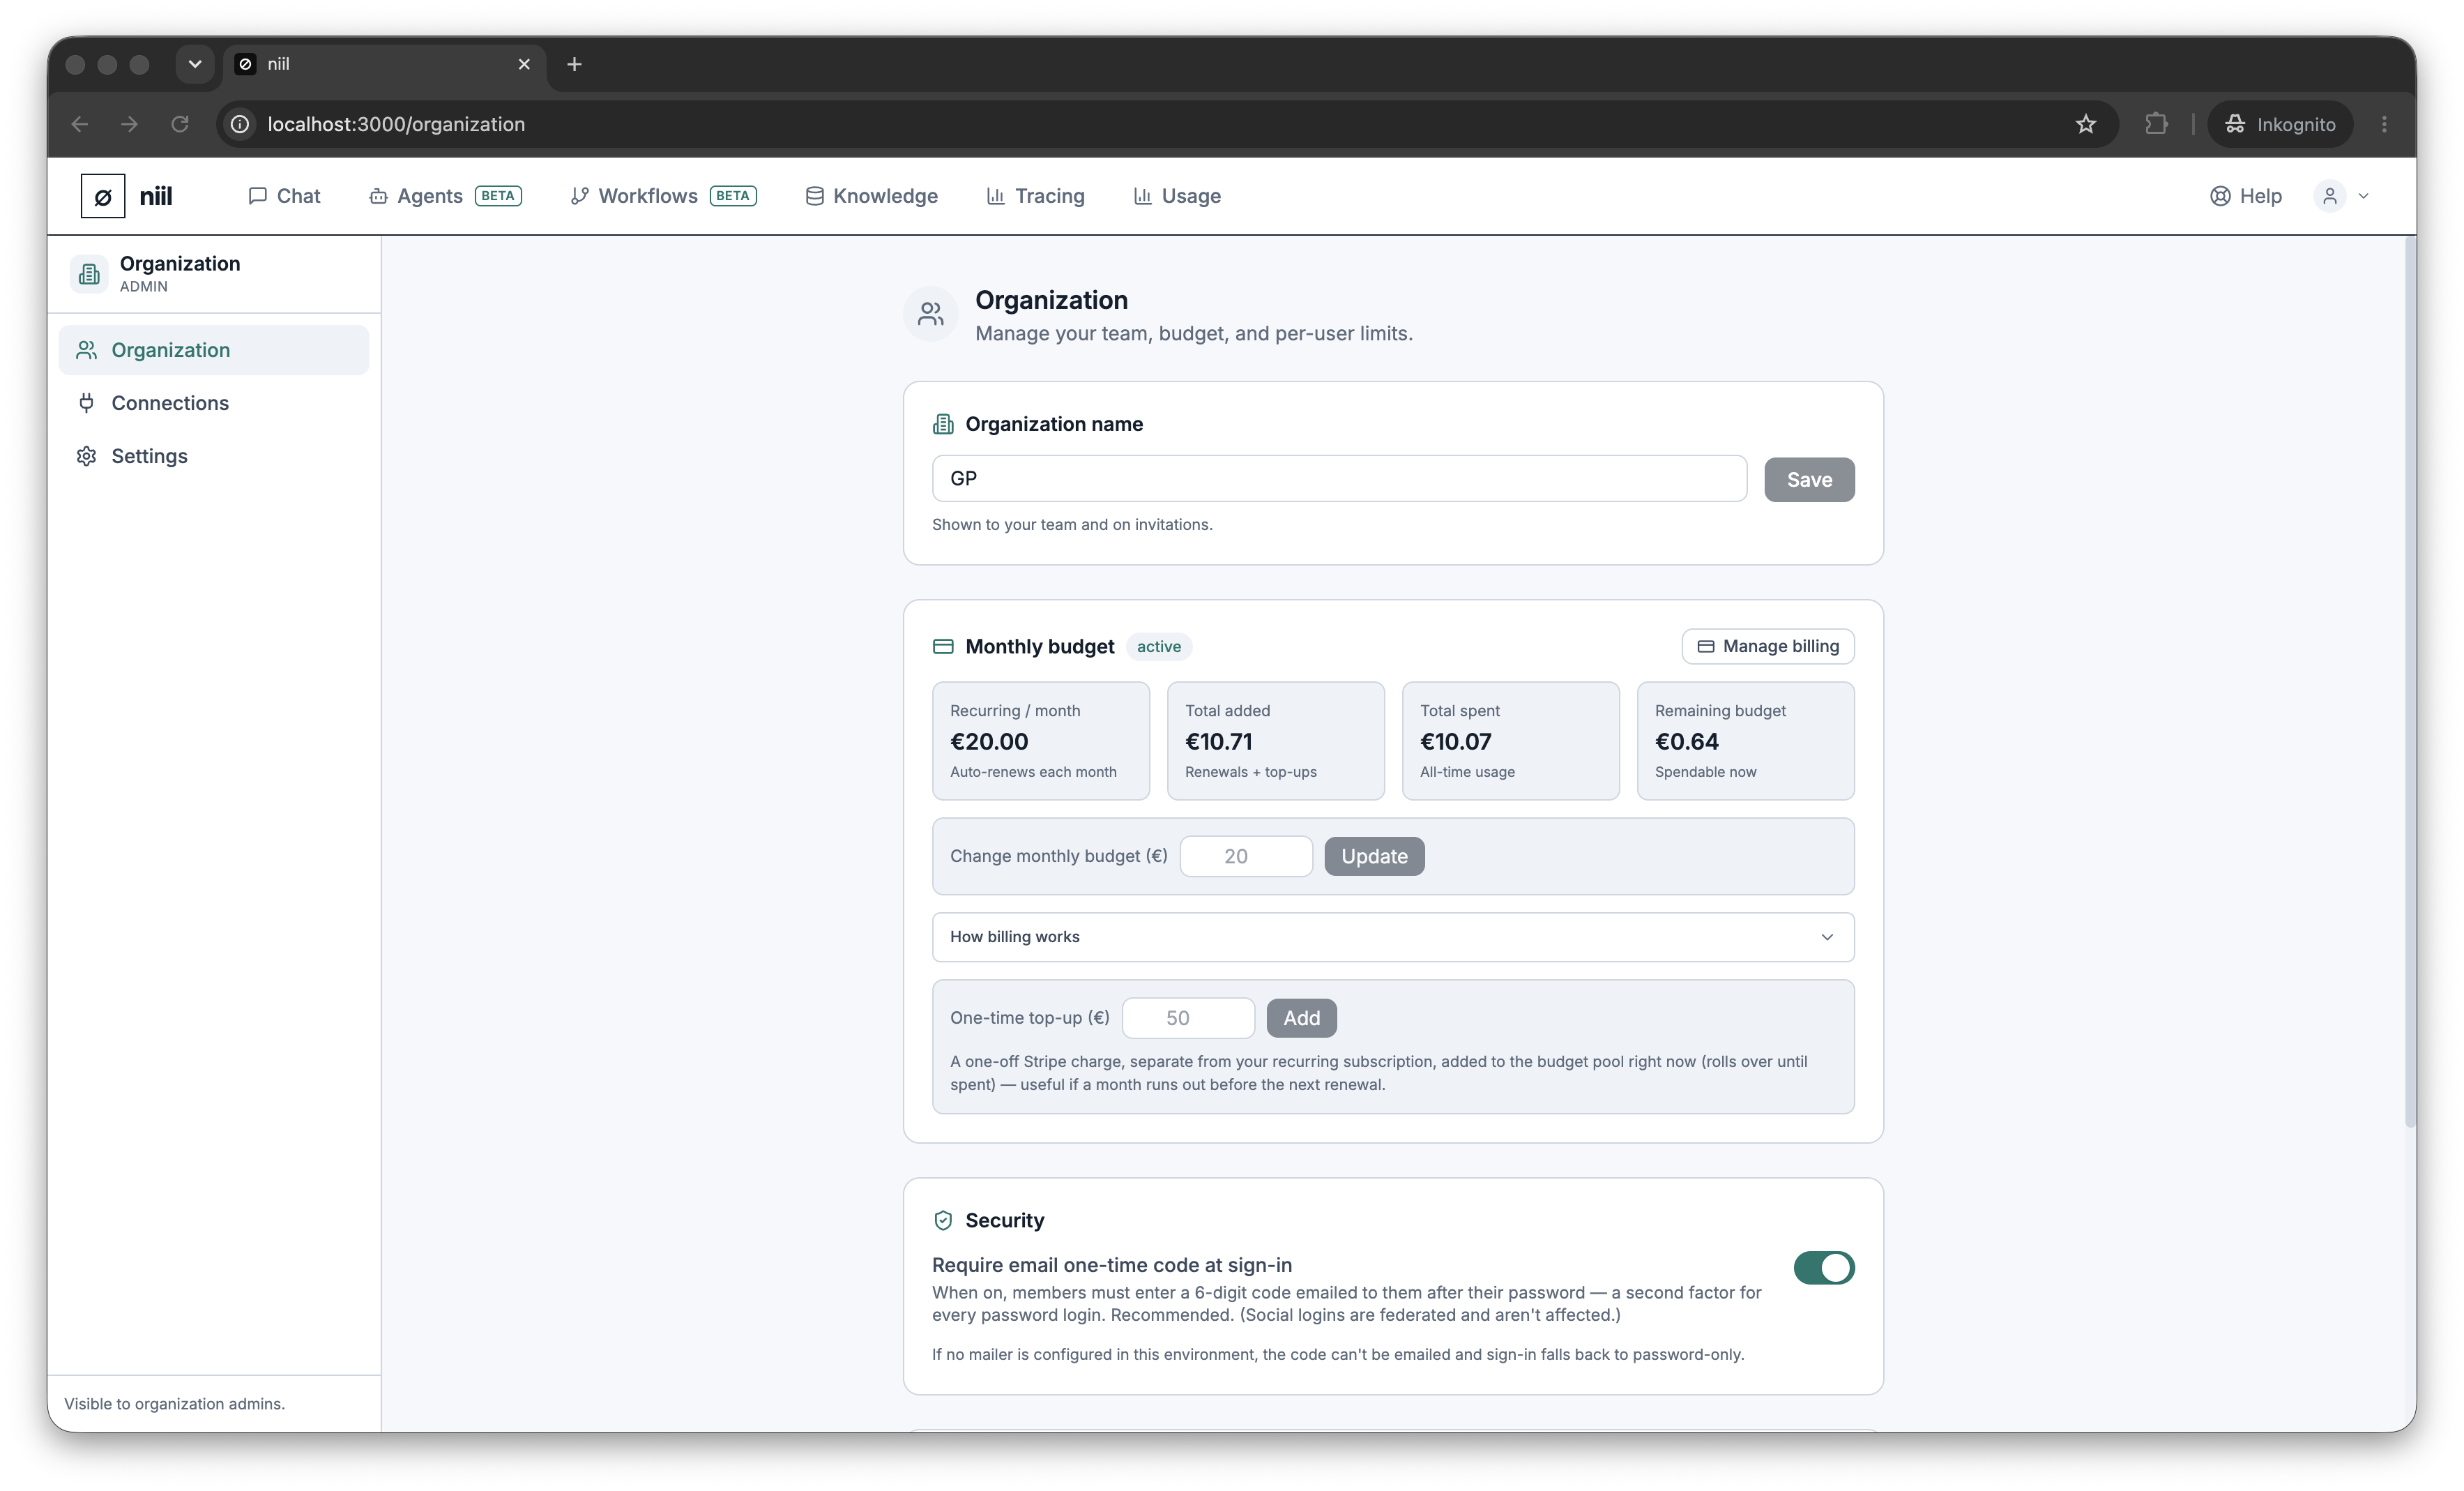Click the Organization name text field
2464x1491 pixels.
1339,479
